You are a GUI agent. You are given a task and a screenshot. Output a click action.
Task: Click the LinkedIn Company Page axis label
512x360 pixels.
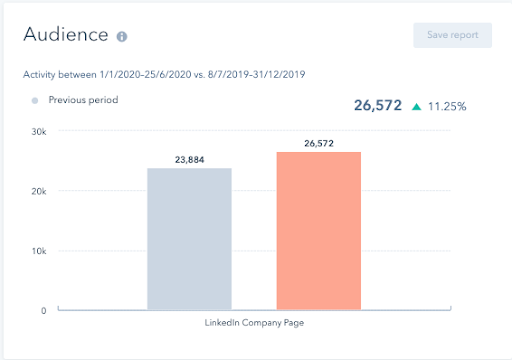(254, 323)
